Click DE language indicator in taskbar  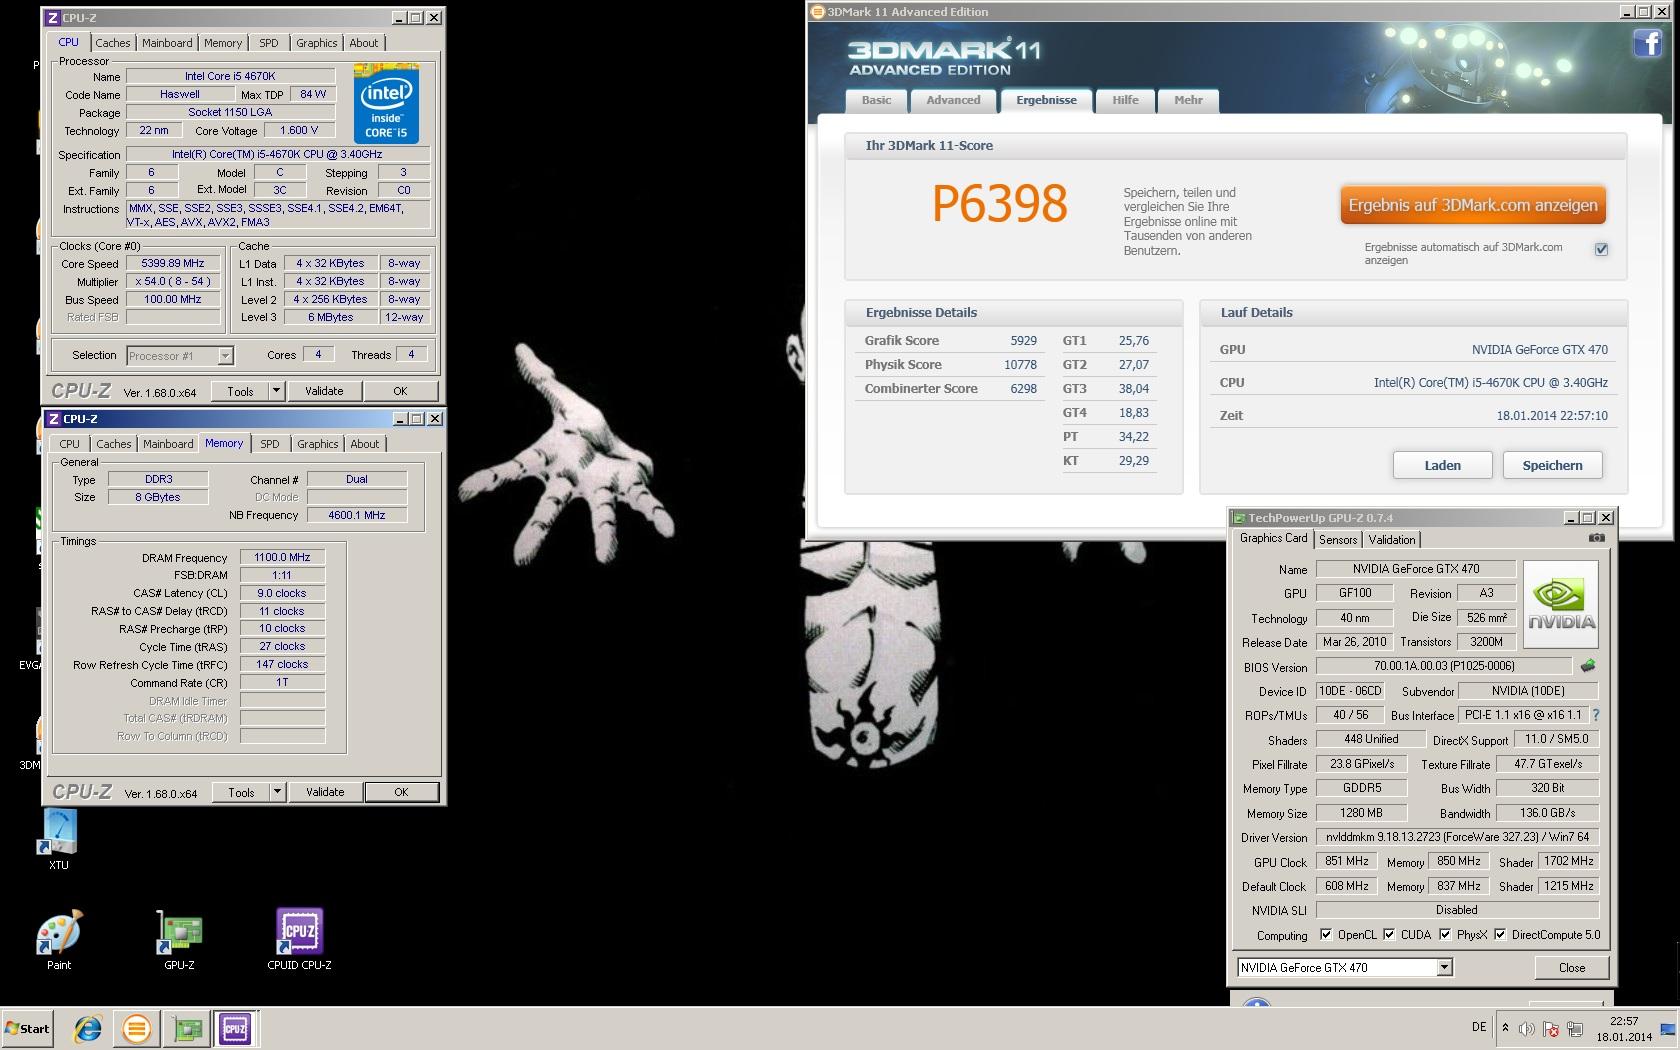[x=1479, y=1027]
